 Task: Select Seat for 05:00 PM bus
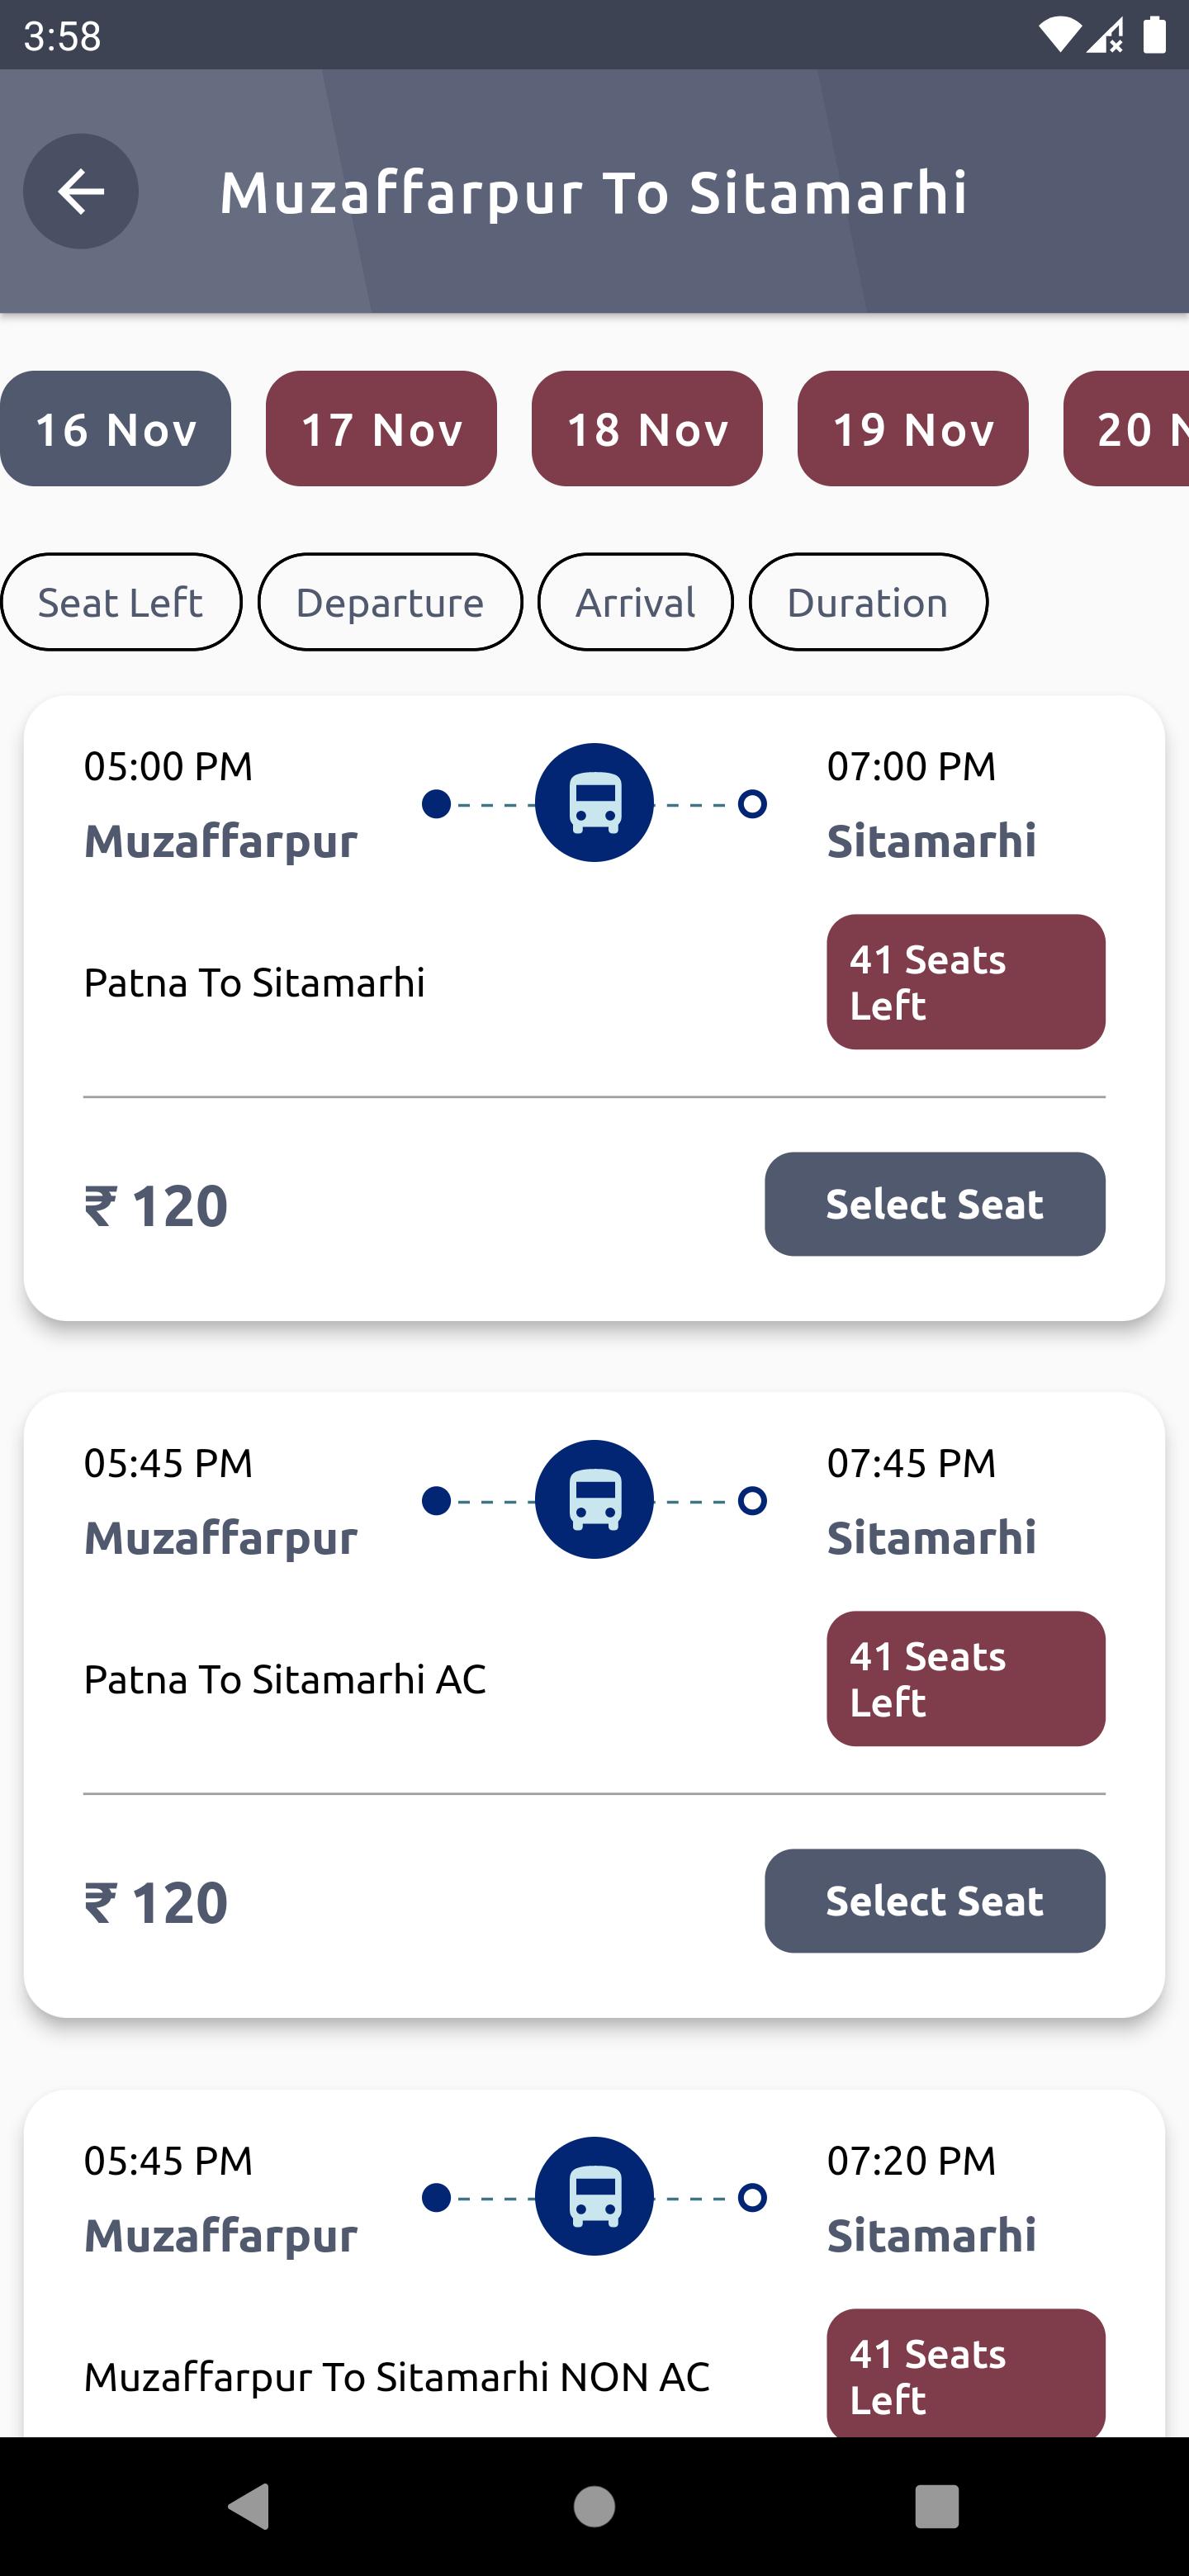935,1204
